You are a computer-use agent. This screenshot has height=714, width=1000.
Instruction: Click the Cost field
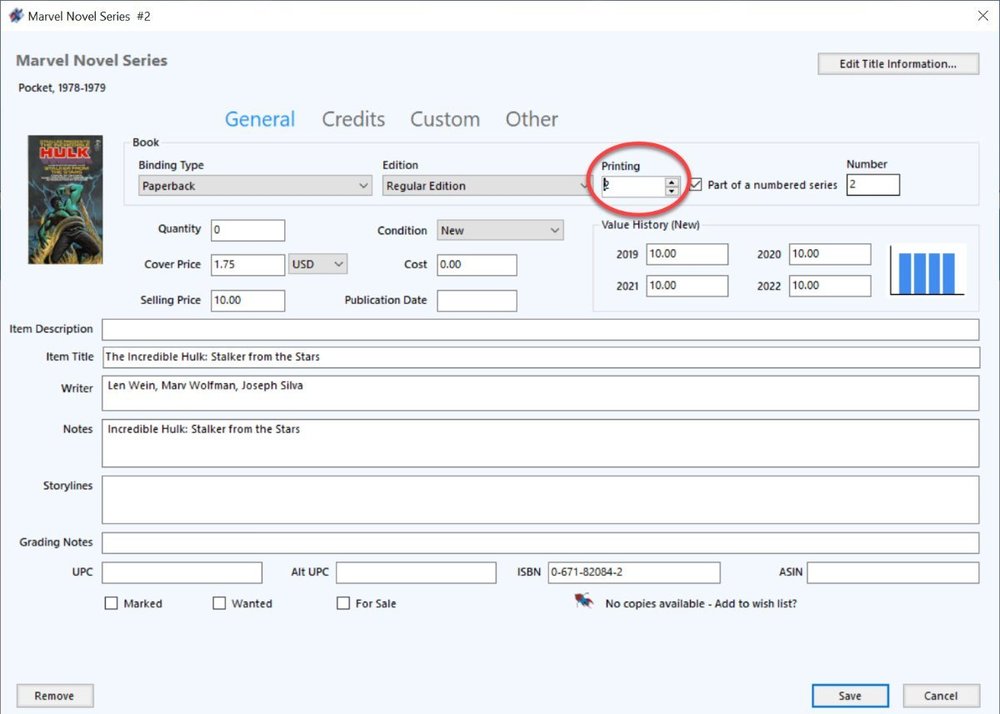pyautogui.click(x=477, y=265)
